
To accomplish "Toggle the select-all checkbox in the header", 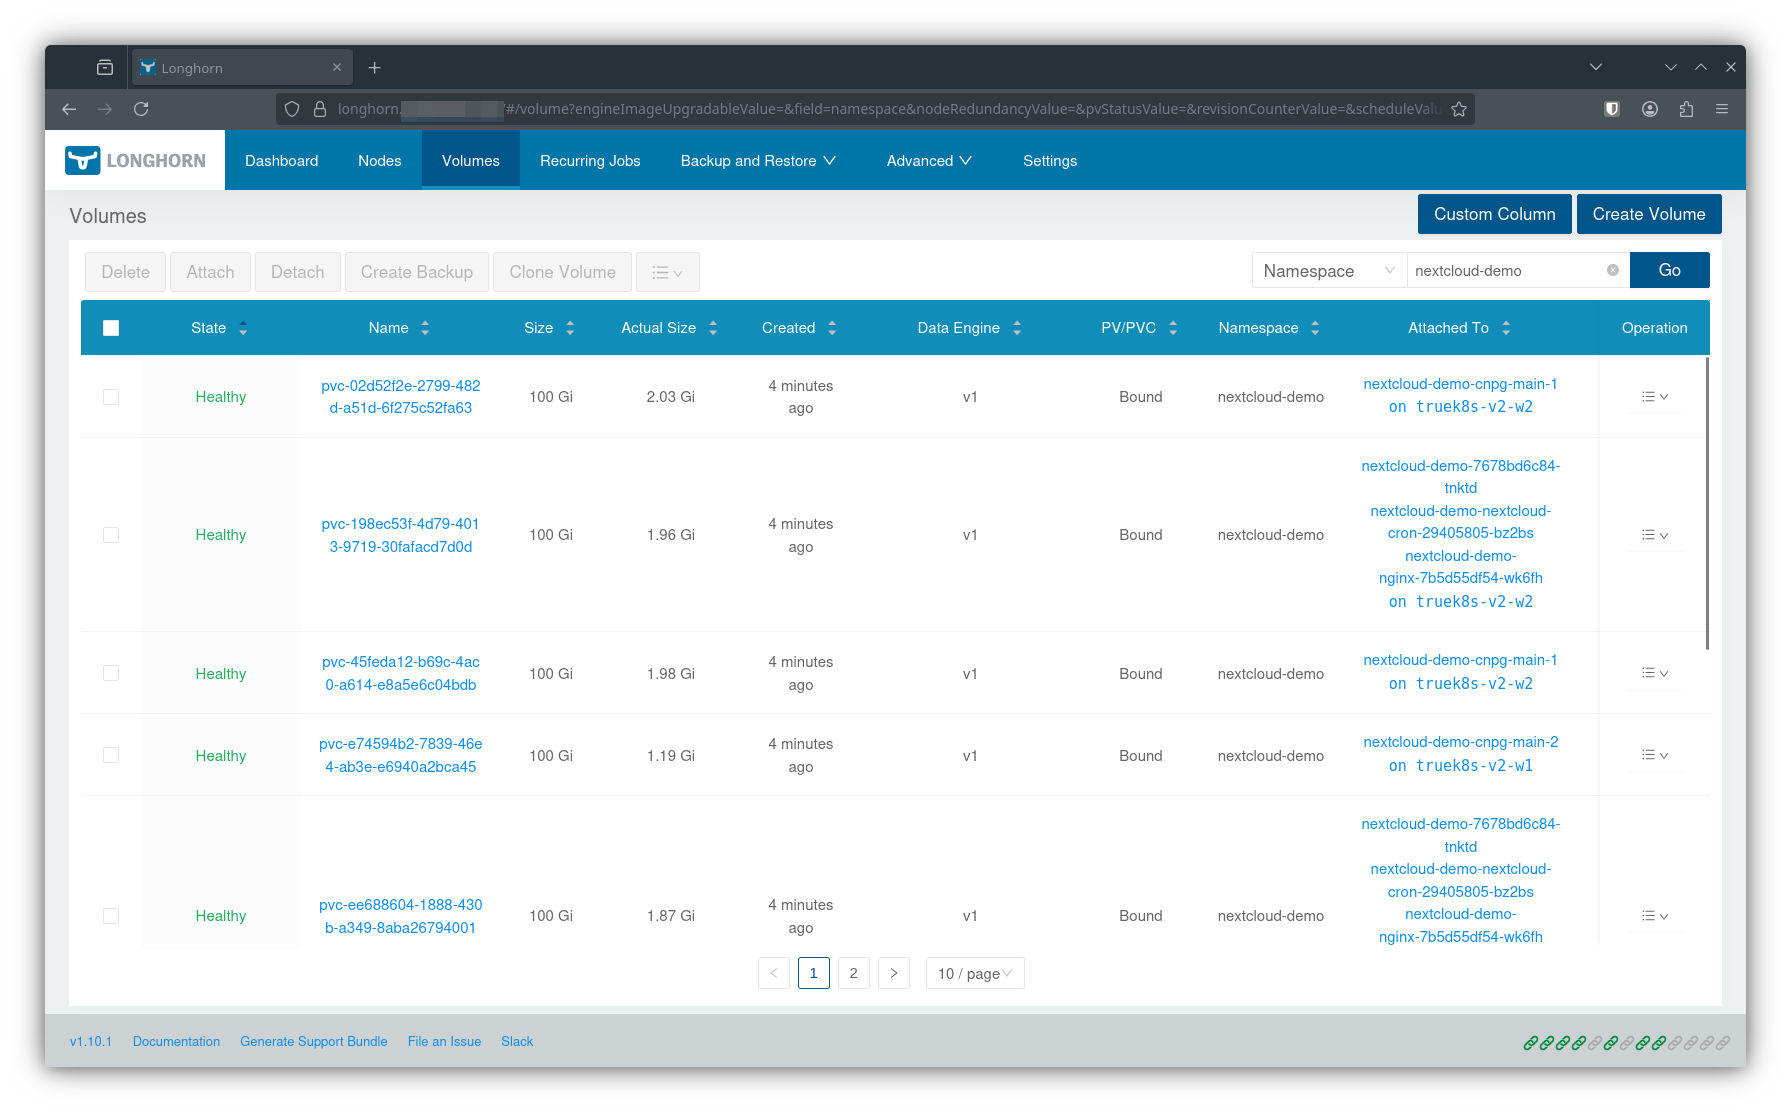I will click(x=111, y=328).
